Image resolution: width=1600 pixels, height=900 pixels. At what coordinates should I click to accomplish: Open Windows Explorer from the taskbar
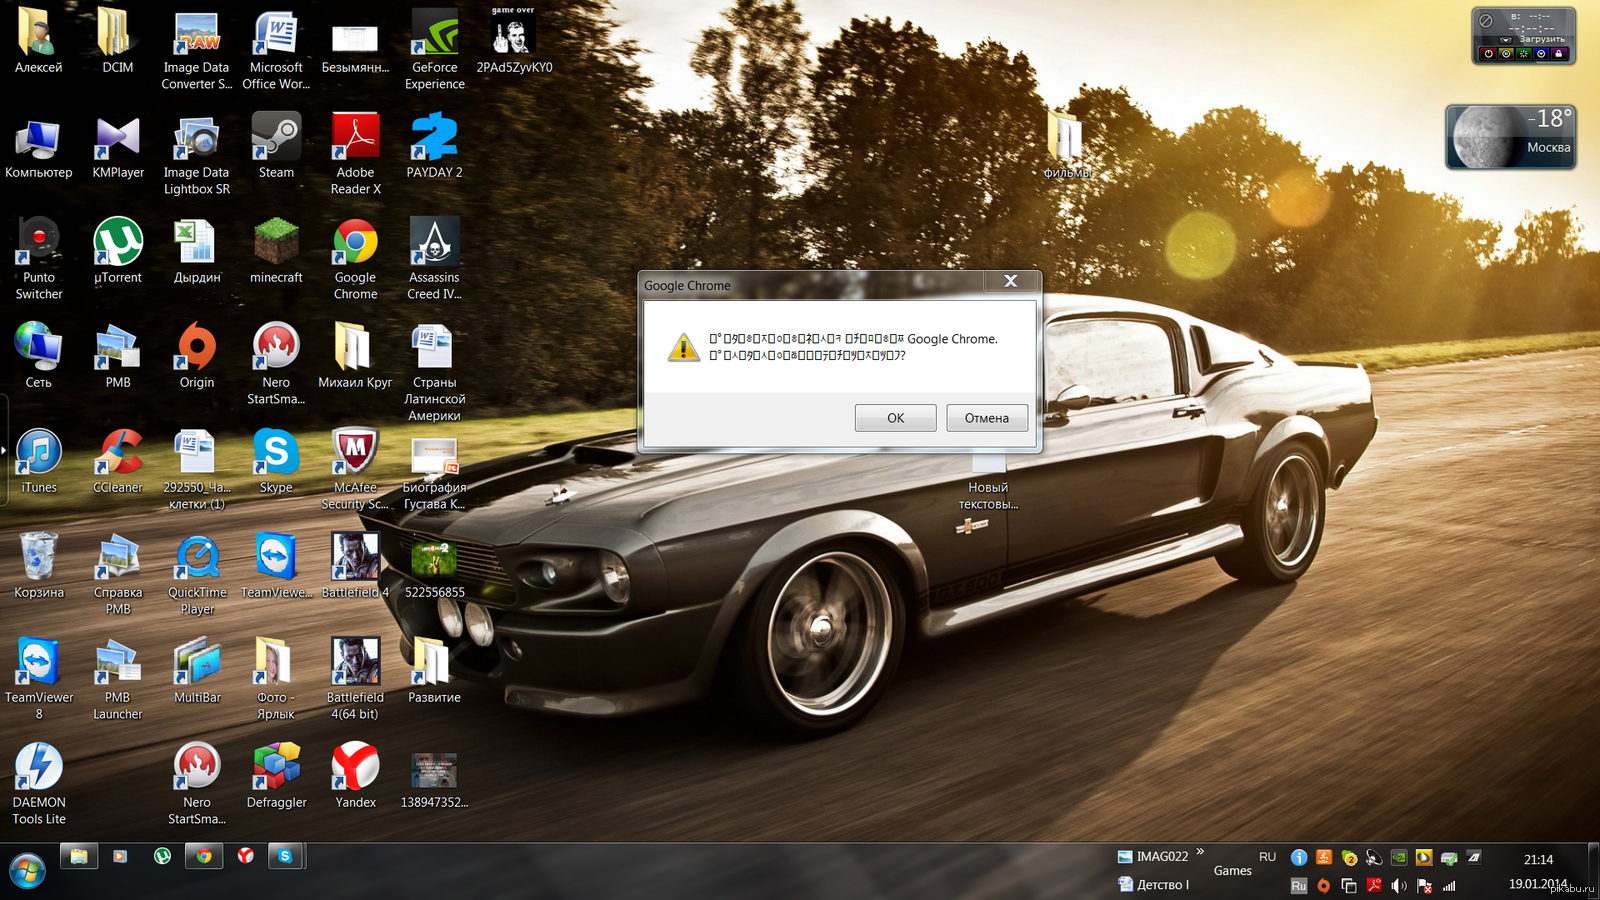tap(79, 856)
